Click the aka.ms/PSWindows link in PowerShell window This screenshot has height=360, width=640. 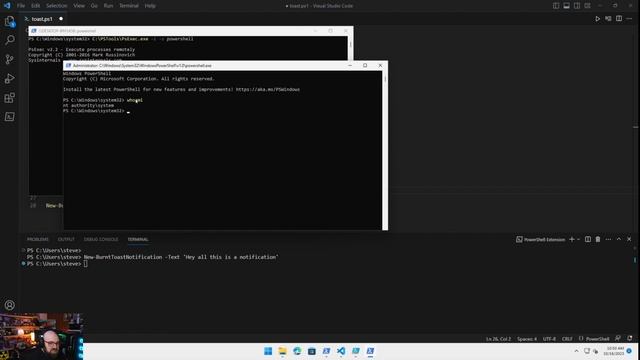pyautogui.click(x=268, y=89)
